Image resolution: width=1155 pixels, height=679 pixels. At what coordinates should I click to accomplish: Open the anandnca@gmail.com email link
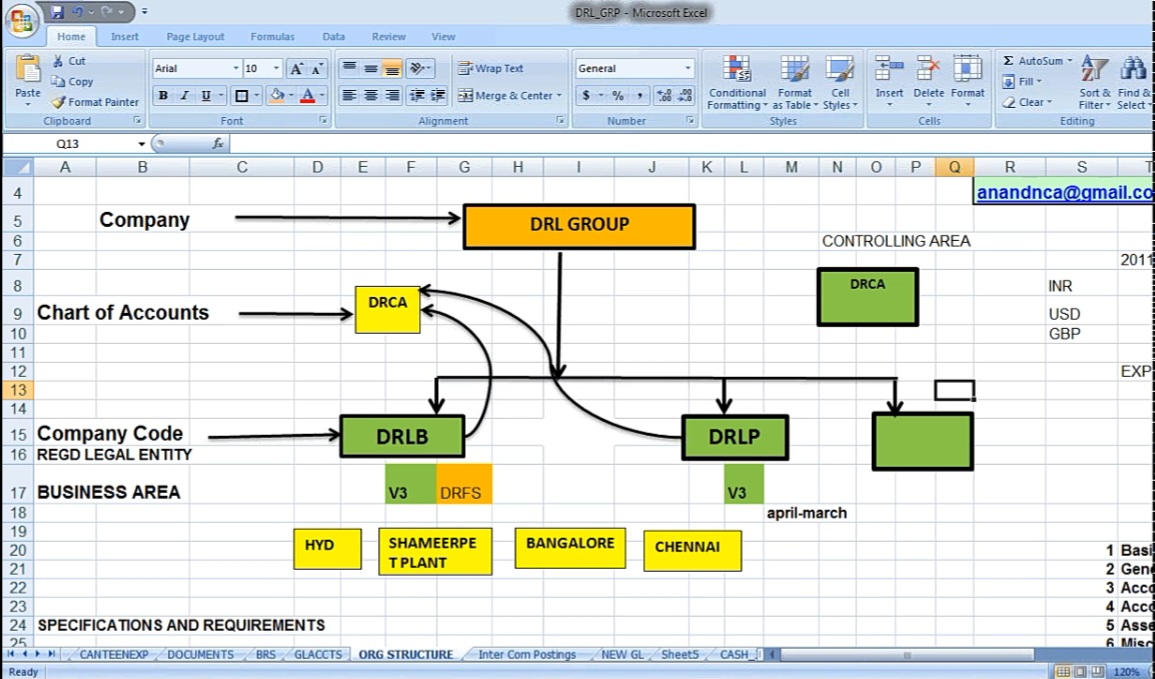[1064, 192]
